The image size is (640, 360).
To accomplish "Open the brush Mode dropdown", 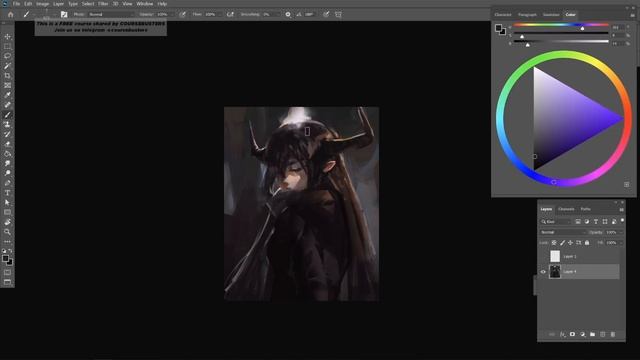I will [x=111, y=14].
